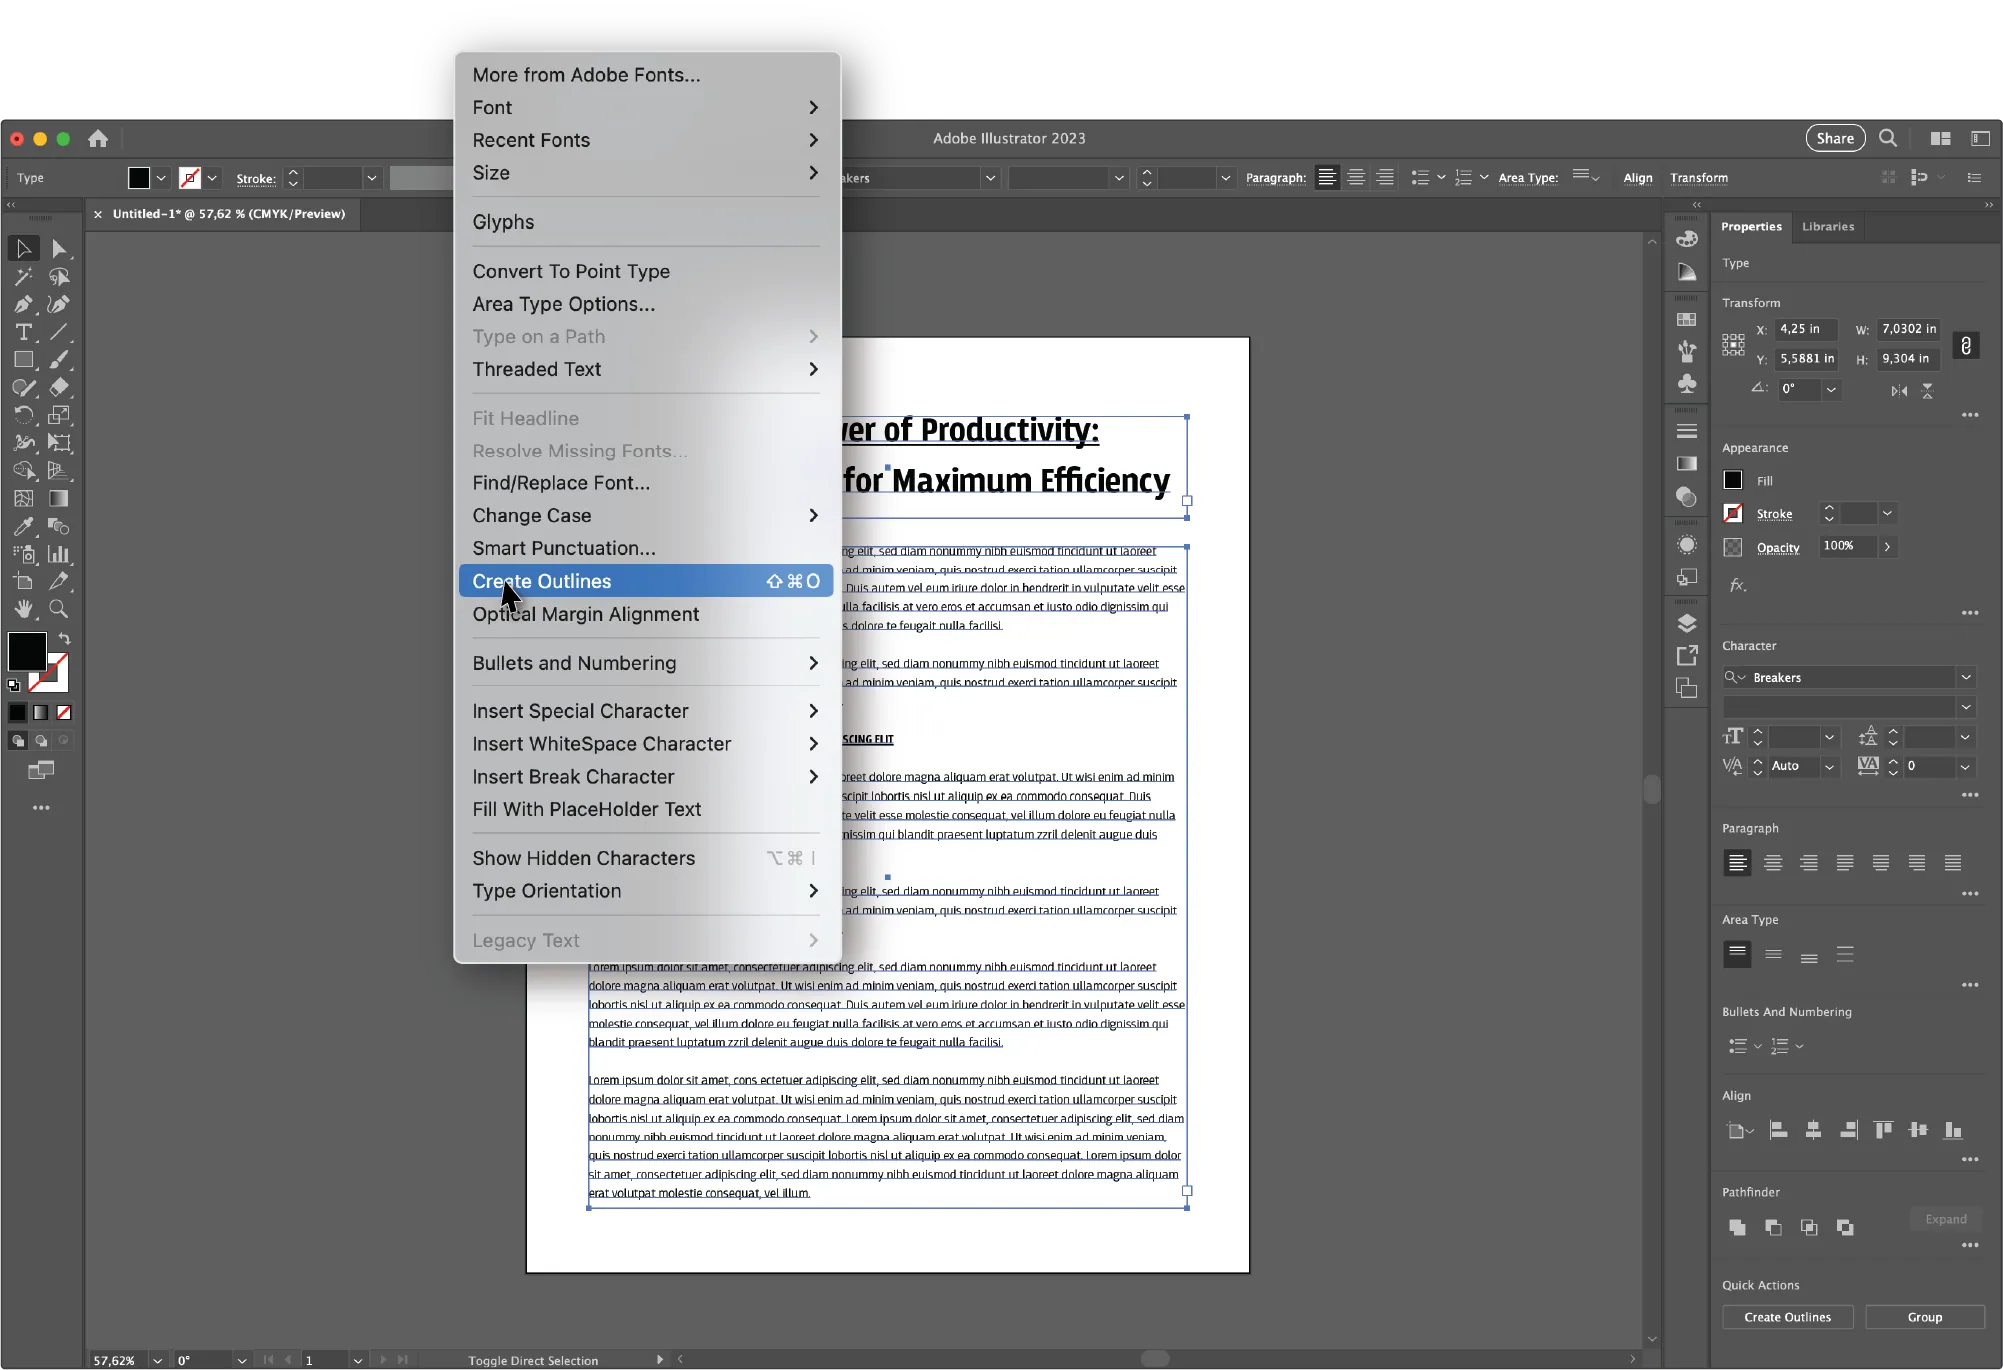Select the Type tool
This screenshot has width=2003, height=1370.
click(23, 332)
